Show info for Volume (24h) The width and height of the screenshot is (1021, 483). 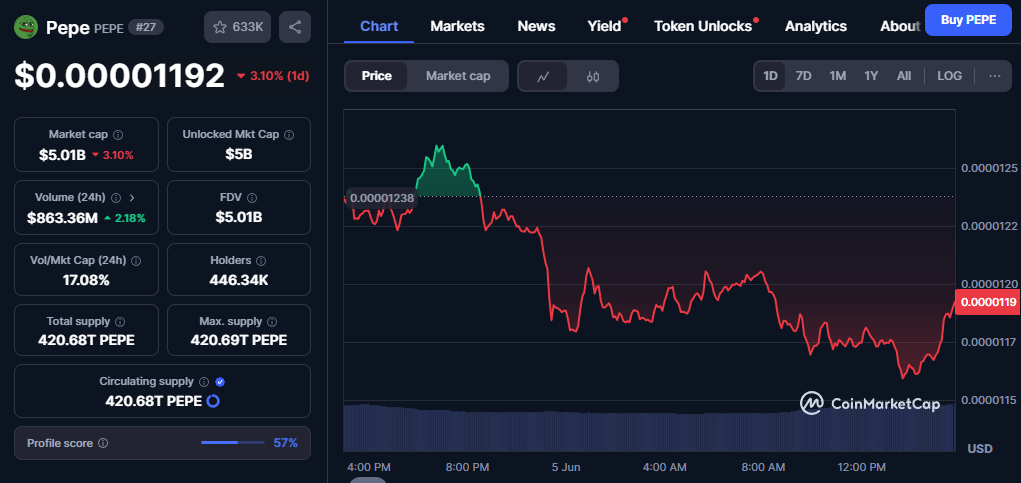(116, 197)
